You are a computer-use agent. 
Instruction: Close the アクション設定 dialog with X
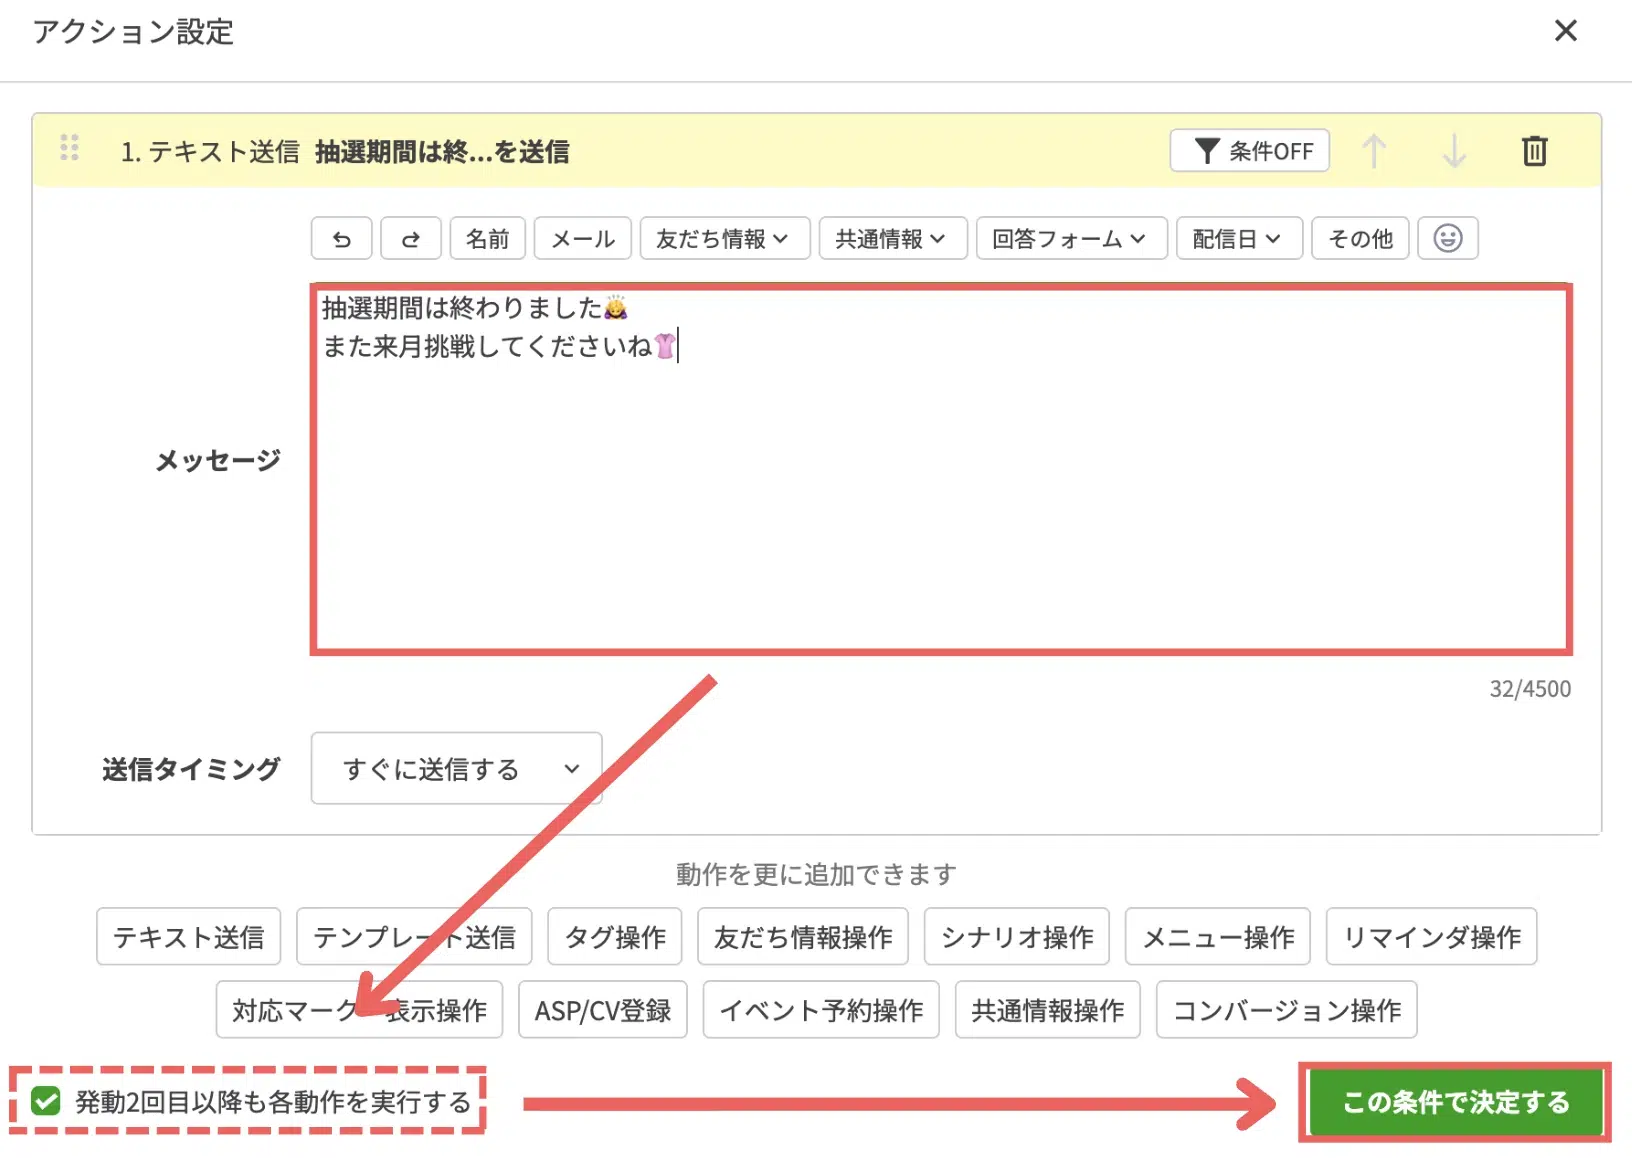coord(1566,31)
